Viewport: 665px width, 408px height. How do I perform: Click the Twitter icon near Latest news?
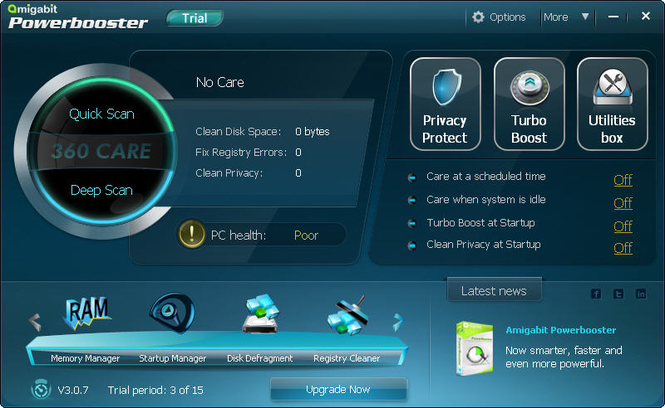point(618,293)
